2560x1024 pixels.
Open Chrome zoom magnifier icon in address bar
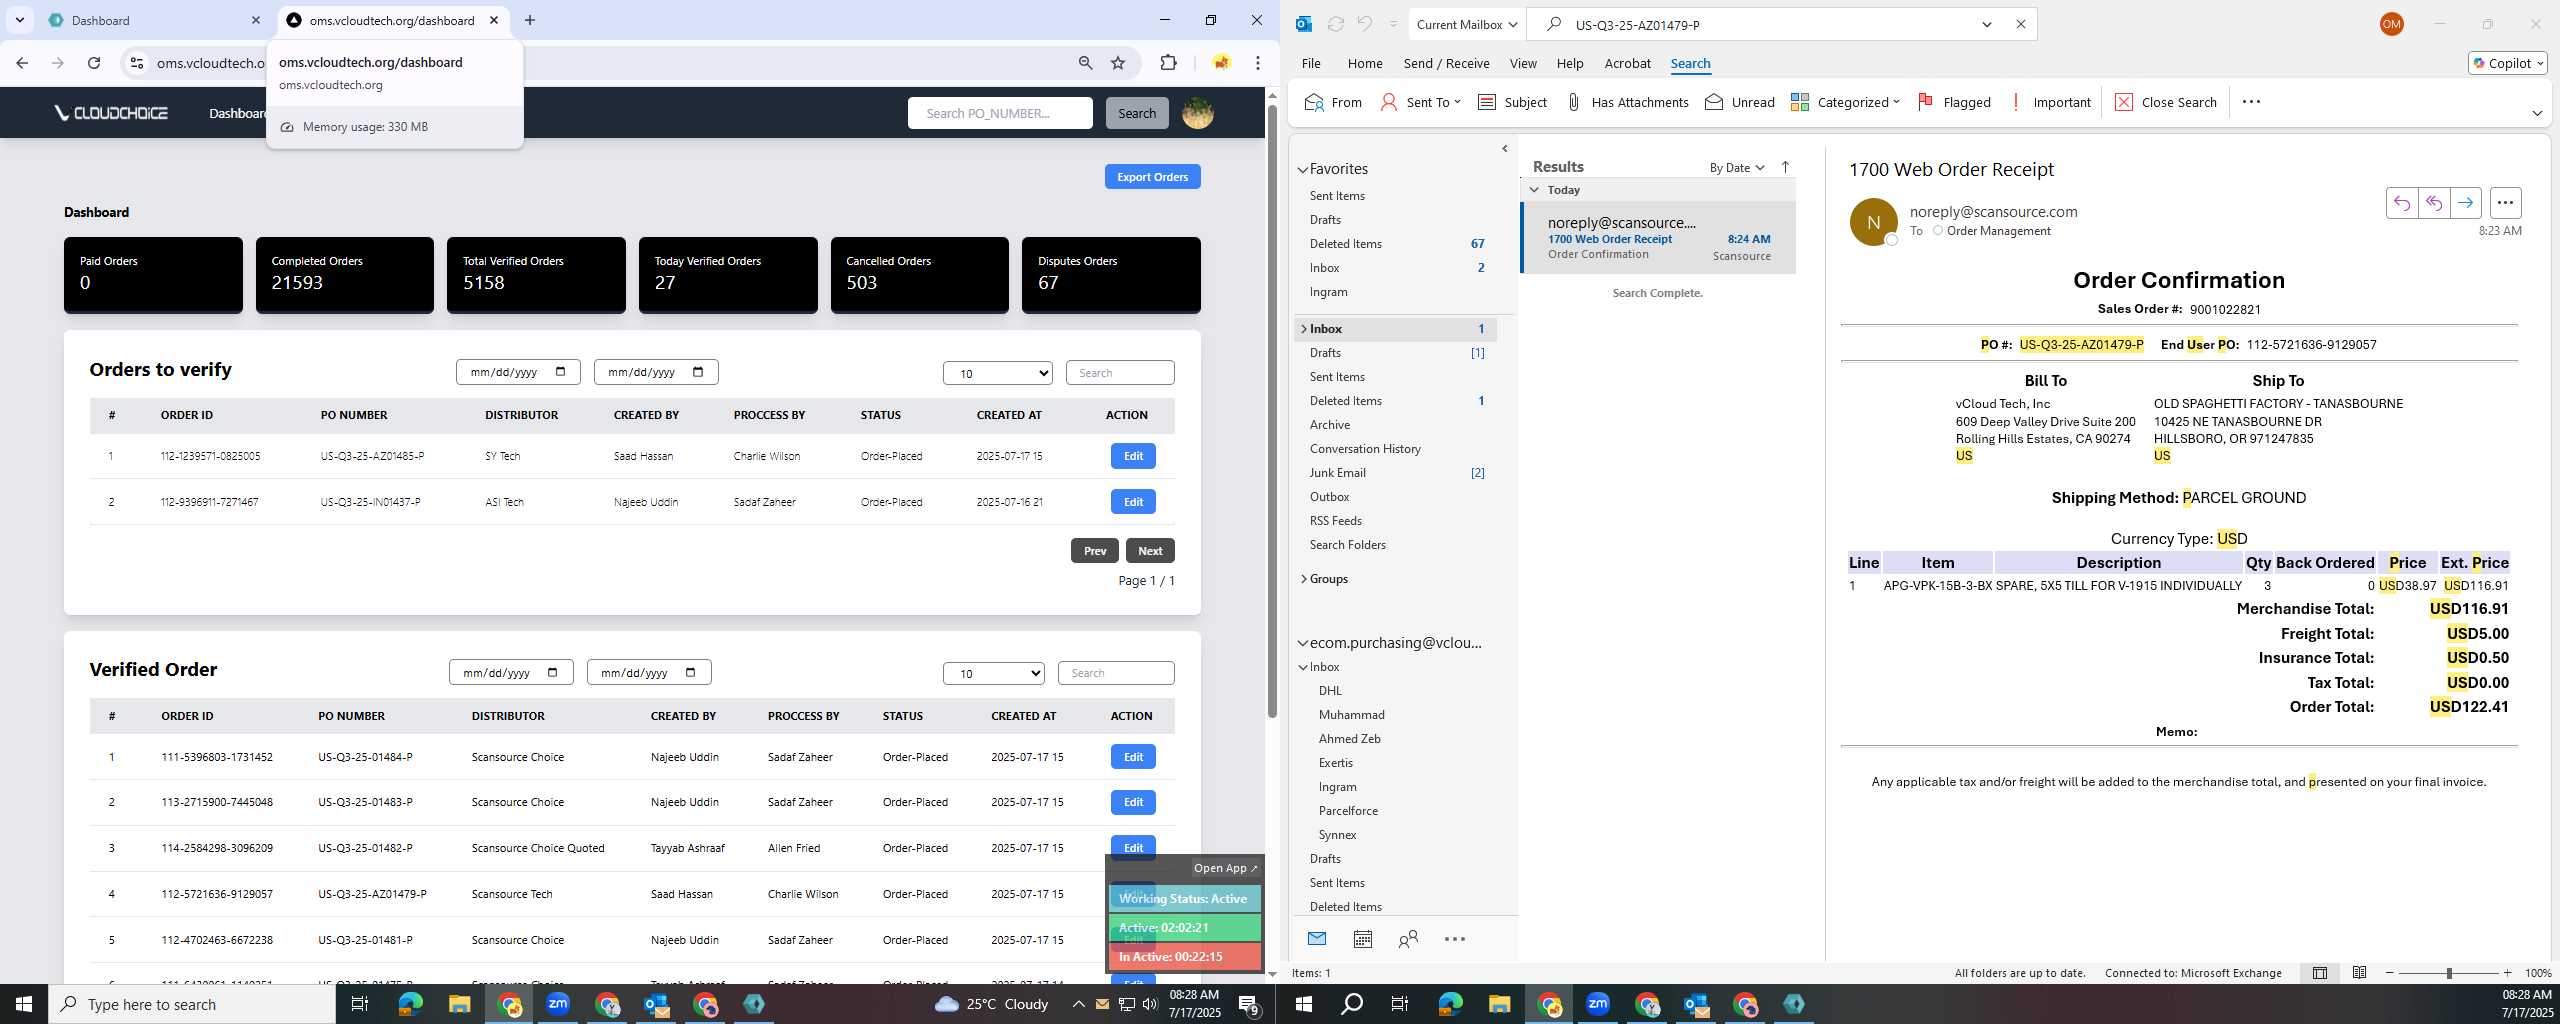(x=1085, y=63)
